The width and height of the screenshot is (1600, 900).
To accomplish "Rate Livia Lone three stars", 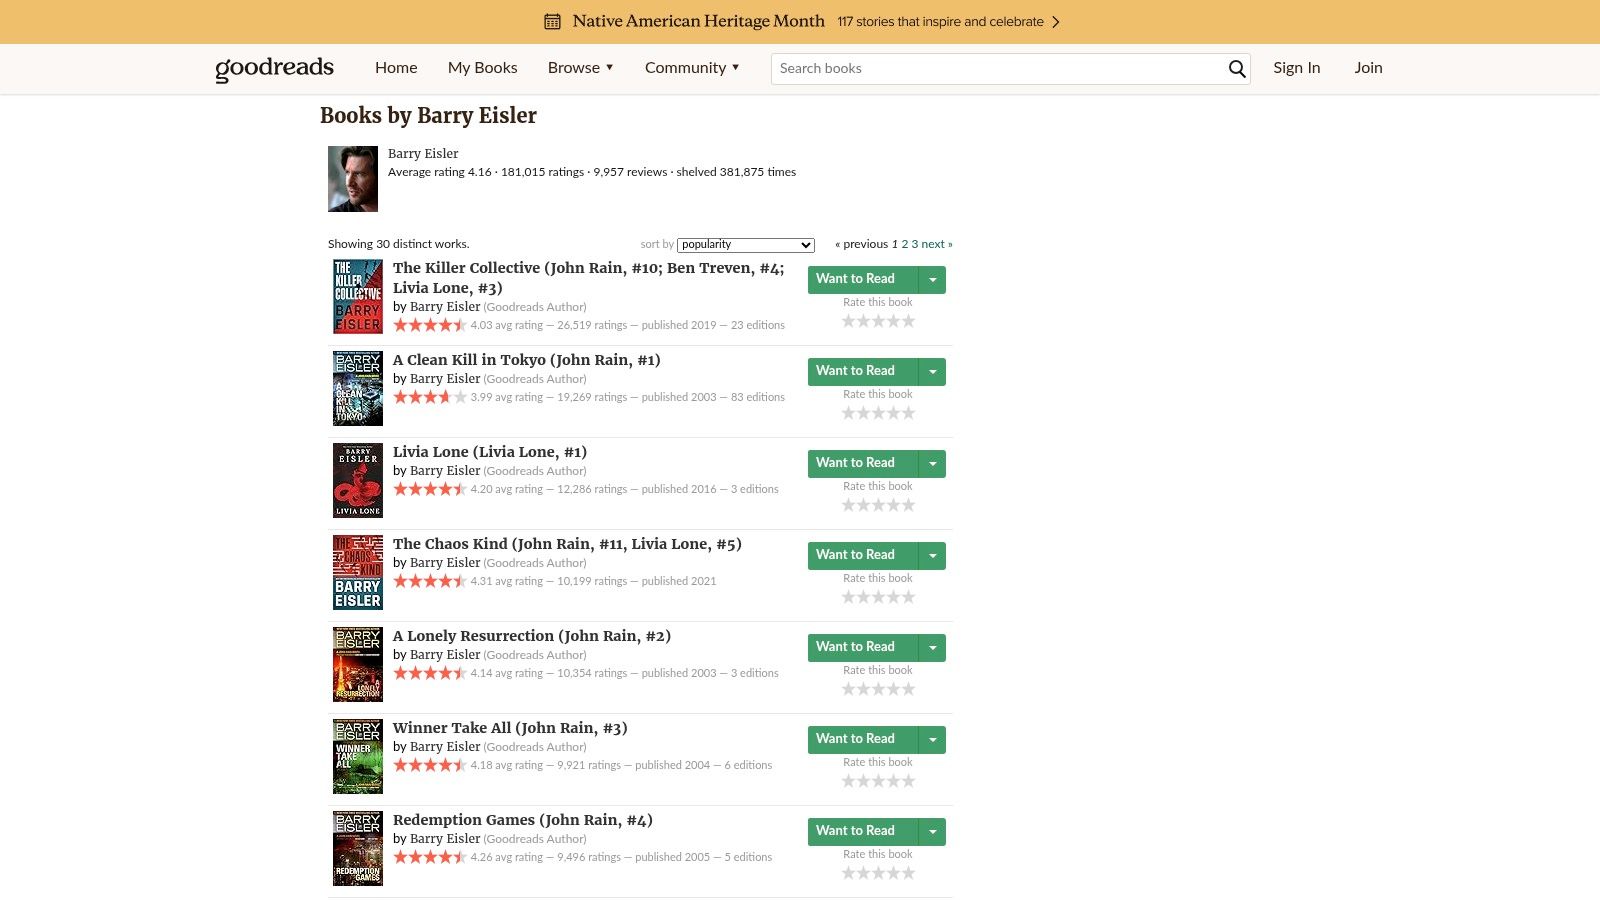I will (879, 504).
